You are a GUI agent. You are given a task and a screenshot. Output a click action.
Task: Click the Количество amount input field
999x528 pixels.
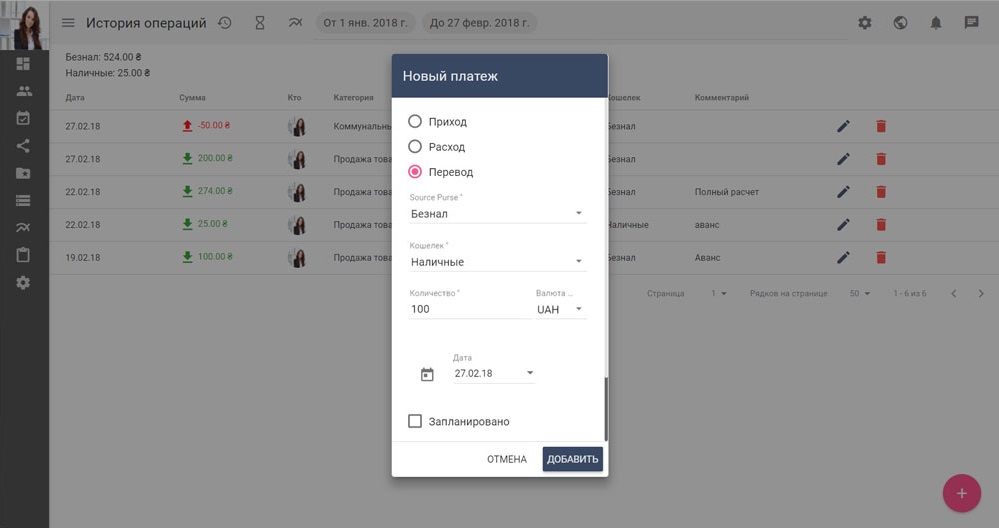(x=469, y=309)
